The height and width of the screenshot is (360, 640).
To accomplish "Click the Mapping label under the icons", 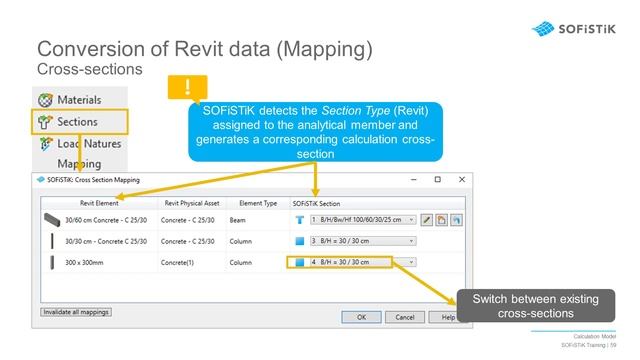I will 79,164.
